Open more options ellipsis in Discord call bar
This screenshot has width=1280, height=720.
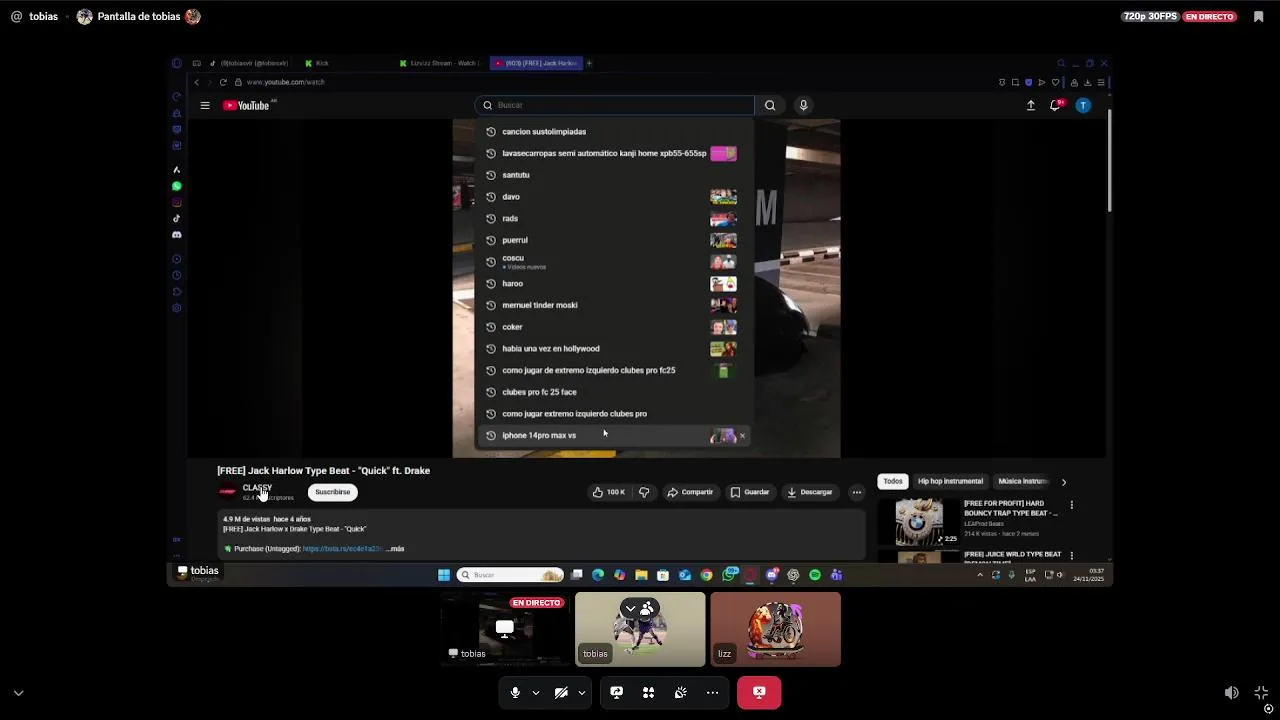[x=712, y=692]
